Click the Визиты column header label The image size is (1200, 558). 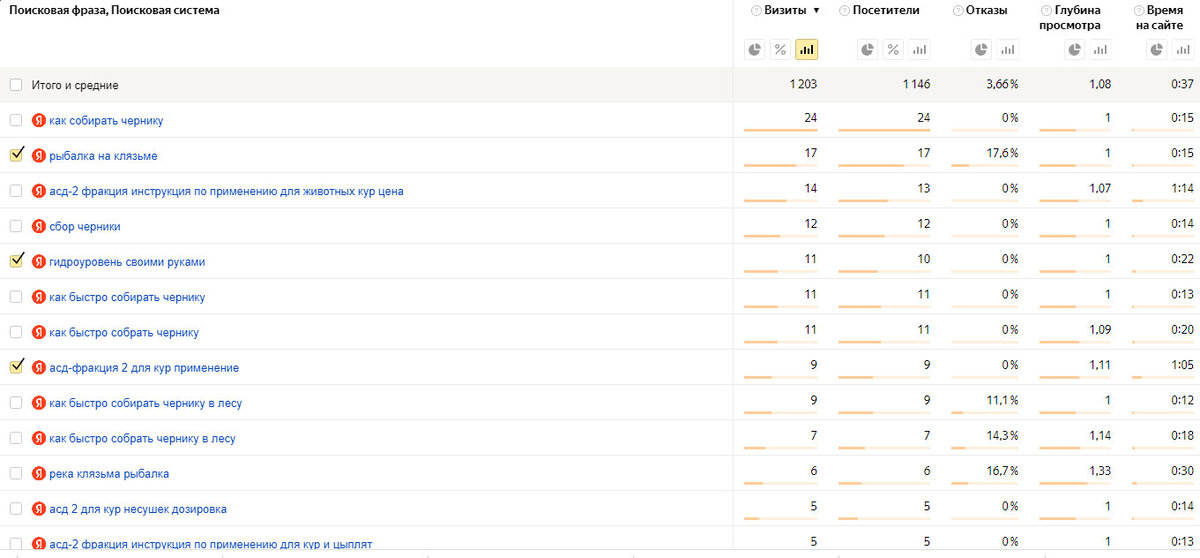pyautogui.click(x=786, y=11)
